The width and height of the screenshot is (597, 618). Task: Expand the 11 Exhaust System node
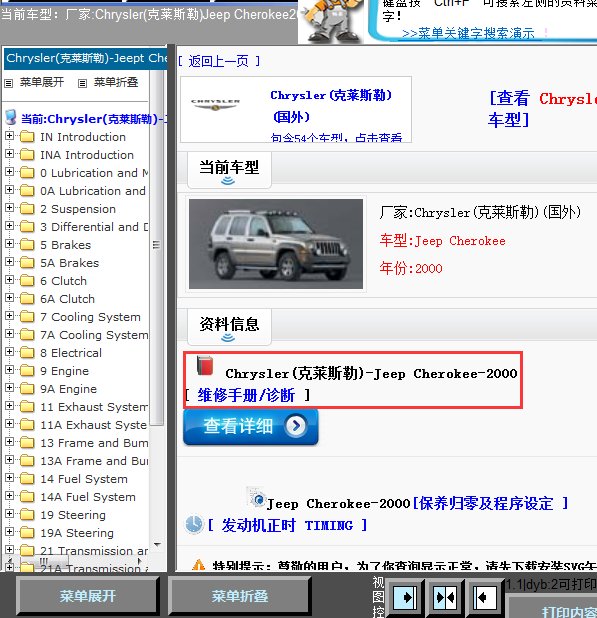coord(9,406)
